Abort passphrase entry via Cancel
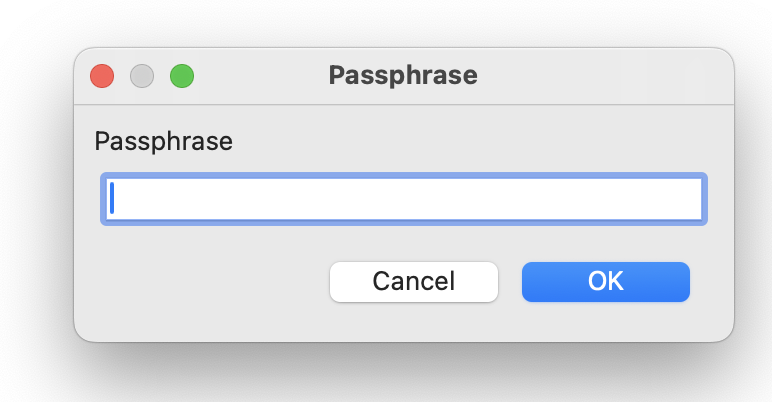Viewport: 772px width, 402px height. [x=414, y=282]
